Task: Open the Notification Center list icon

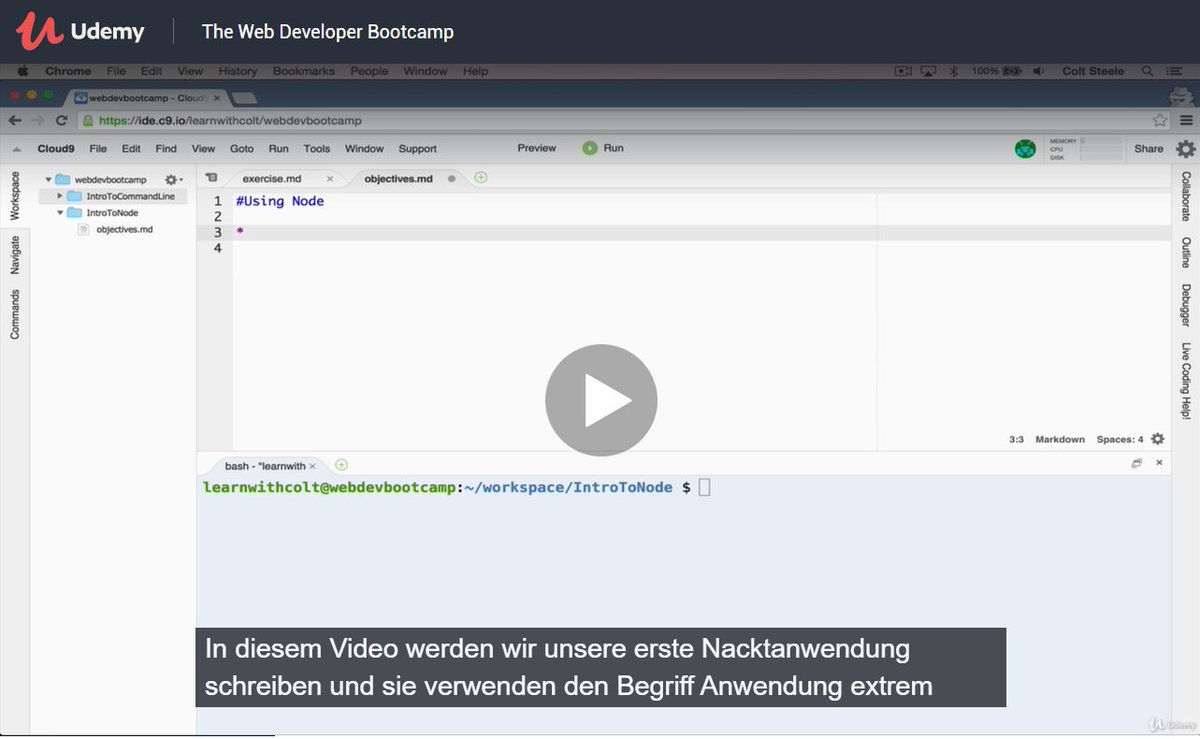Action: [1172, 71]
